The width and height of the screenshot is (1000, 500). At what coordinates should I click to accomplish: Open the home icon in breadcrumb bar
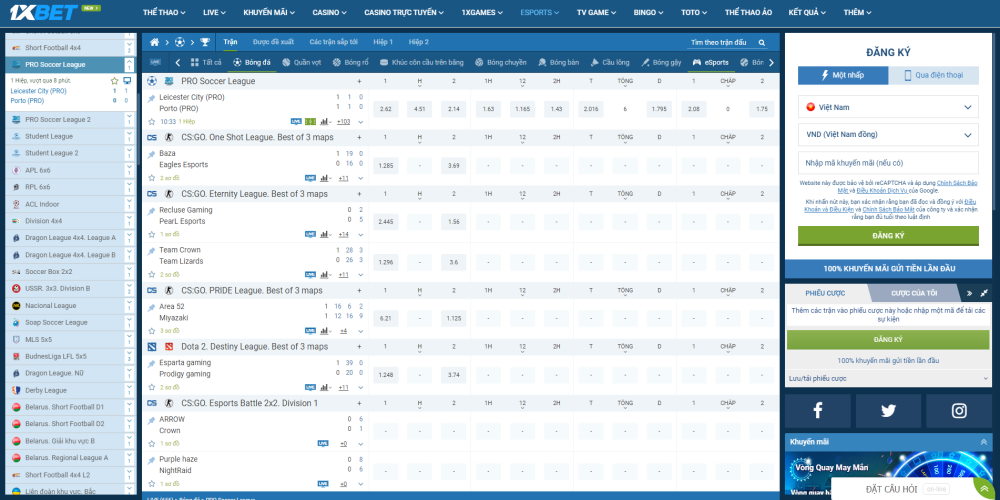click(x=154, y=42)
